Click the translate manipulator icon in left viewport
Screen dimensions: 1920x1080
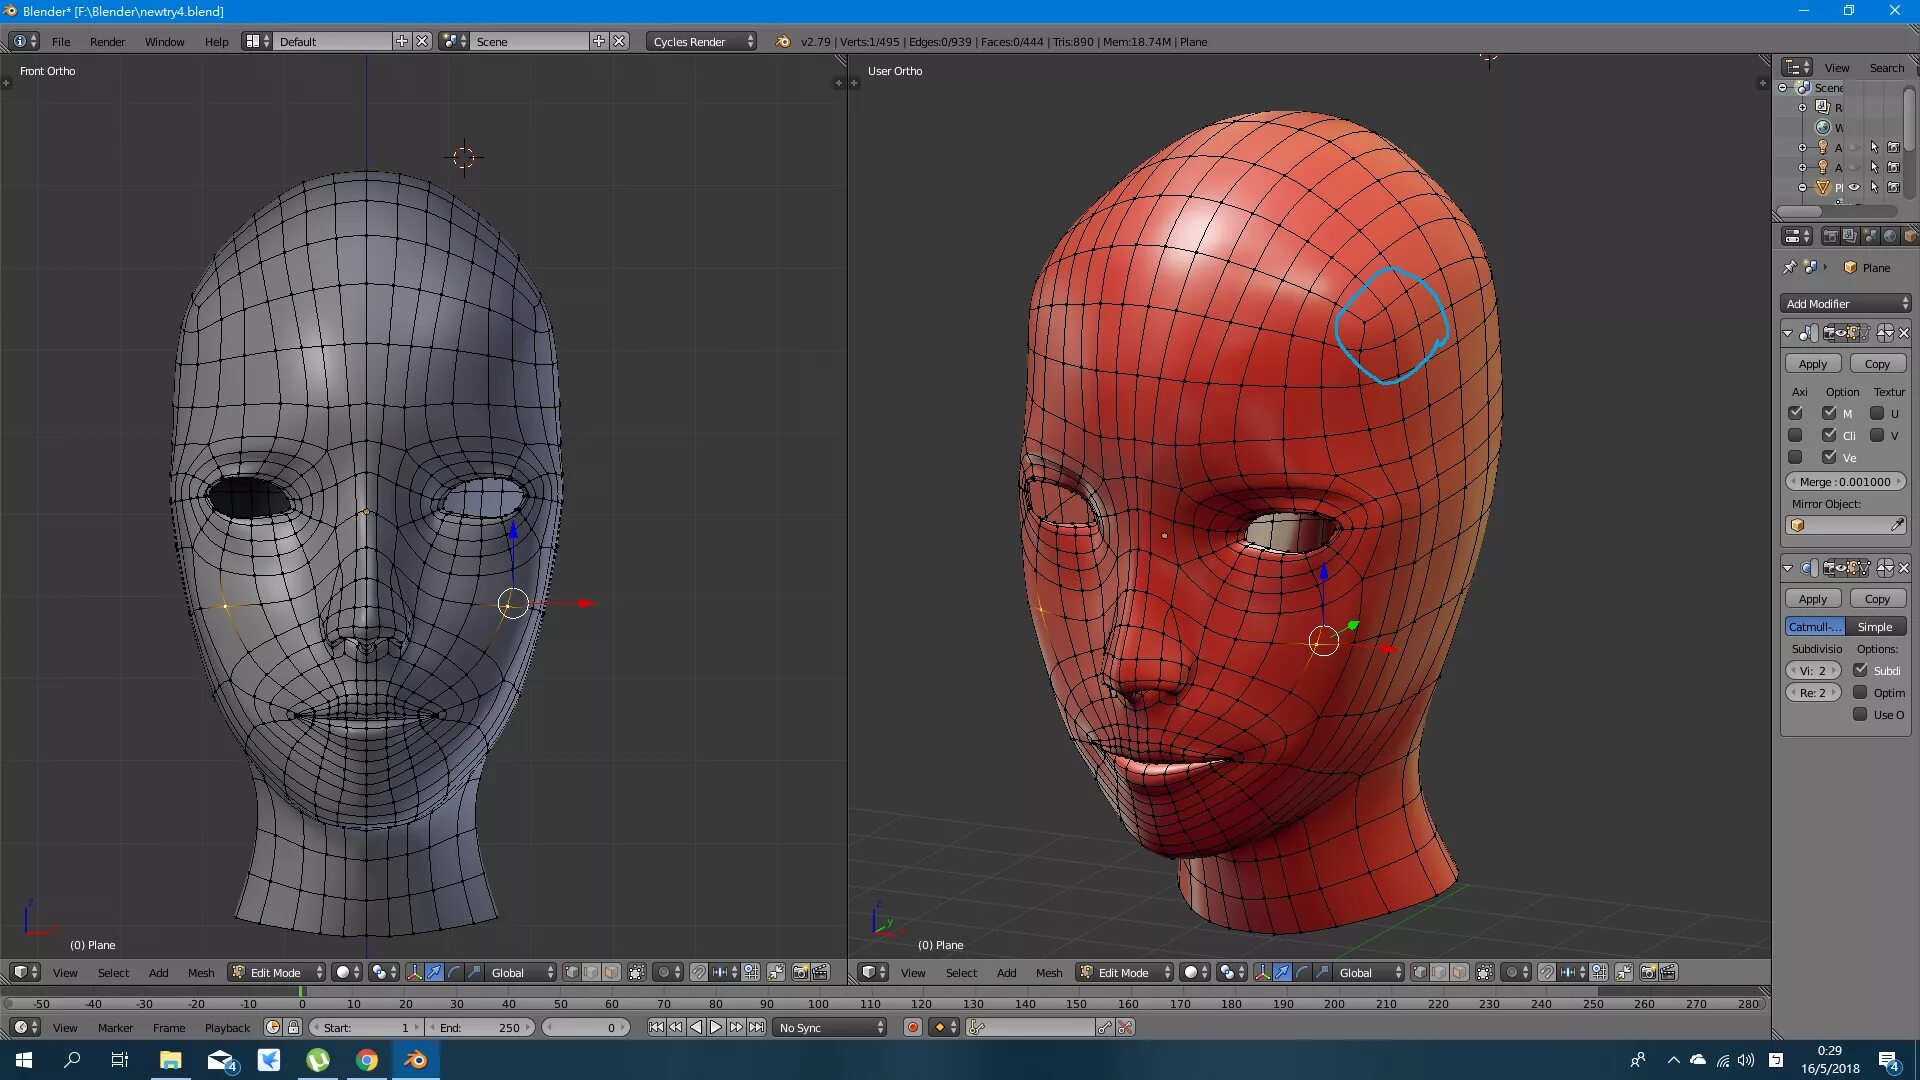(434, 972)
